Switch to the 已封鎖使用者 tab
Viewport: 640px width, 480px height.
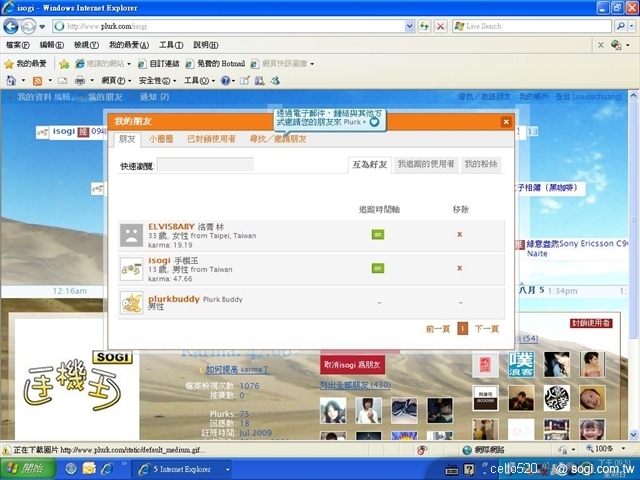coord(211,139)
